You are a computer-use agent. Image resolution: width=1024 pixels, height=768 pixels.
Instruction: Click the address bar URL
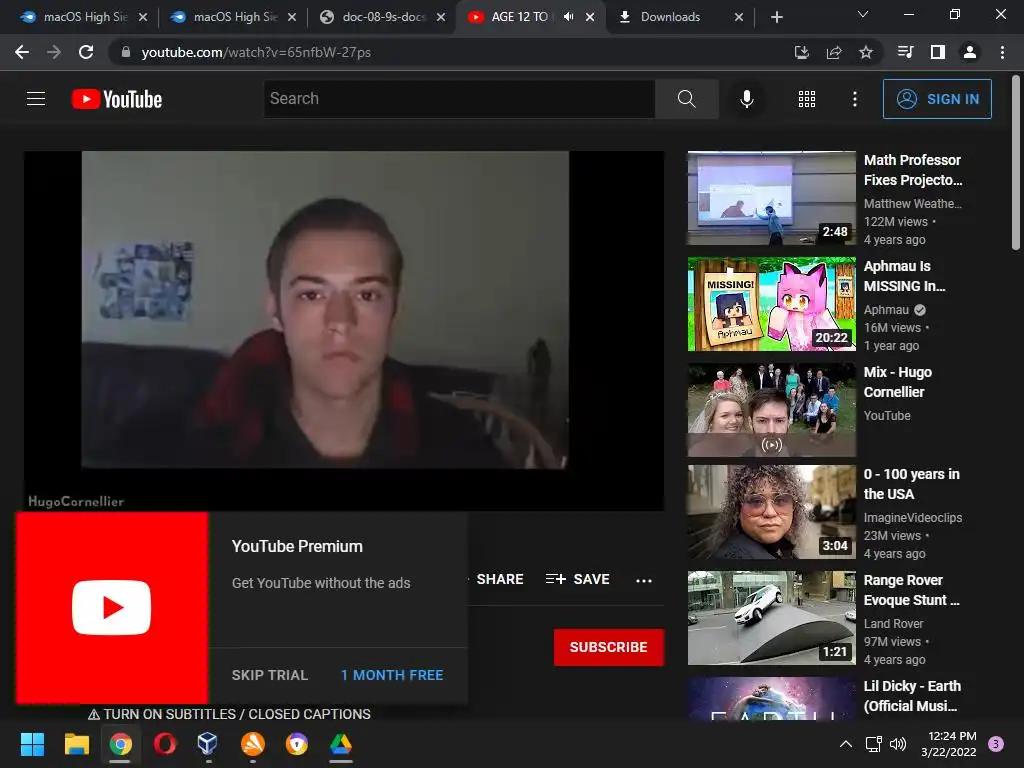256,52
